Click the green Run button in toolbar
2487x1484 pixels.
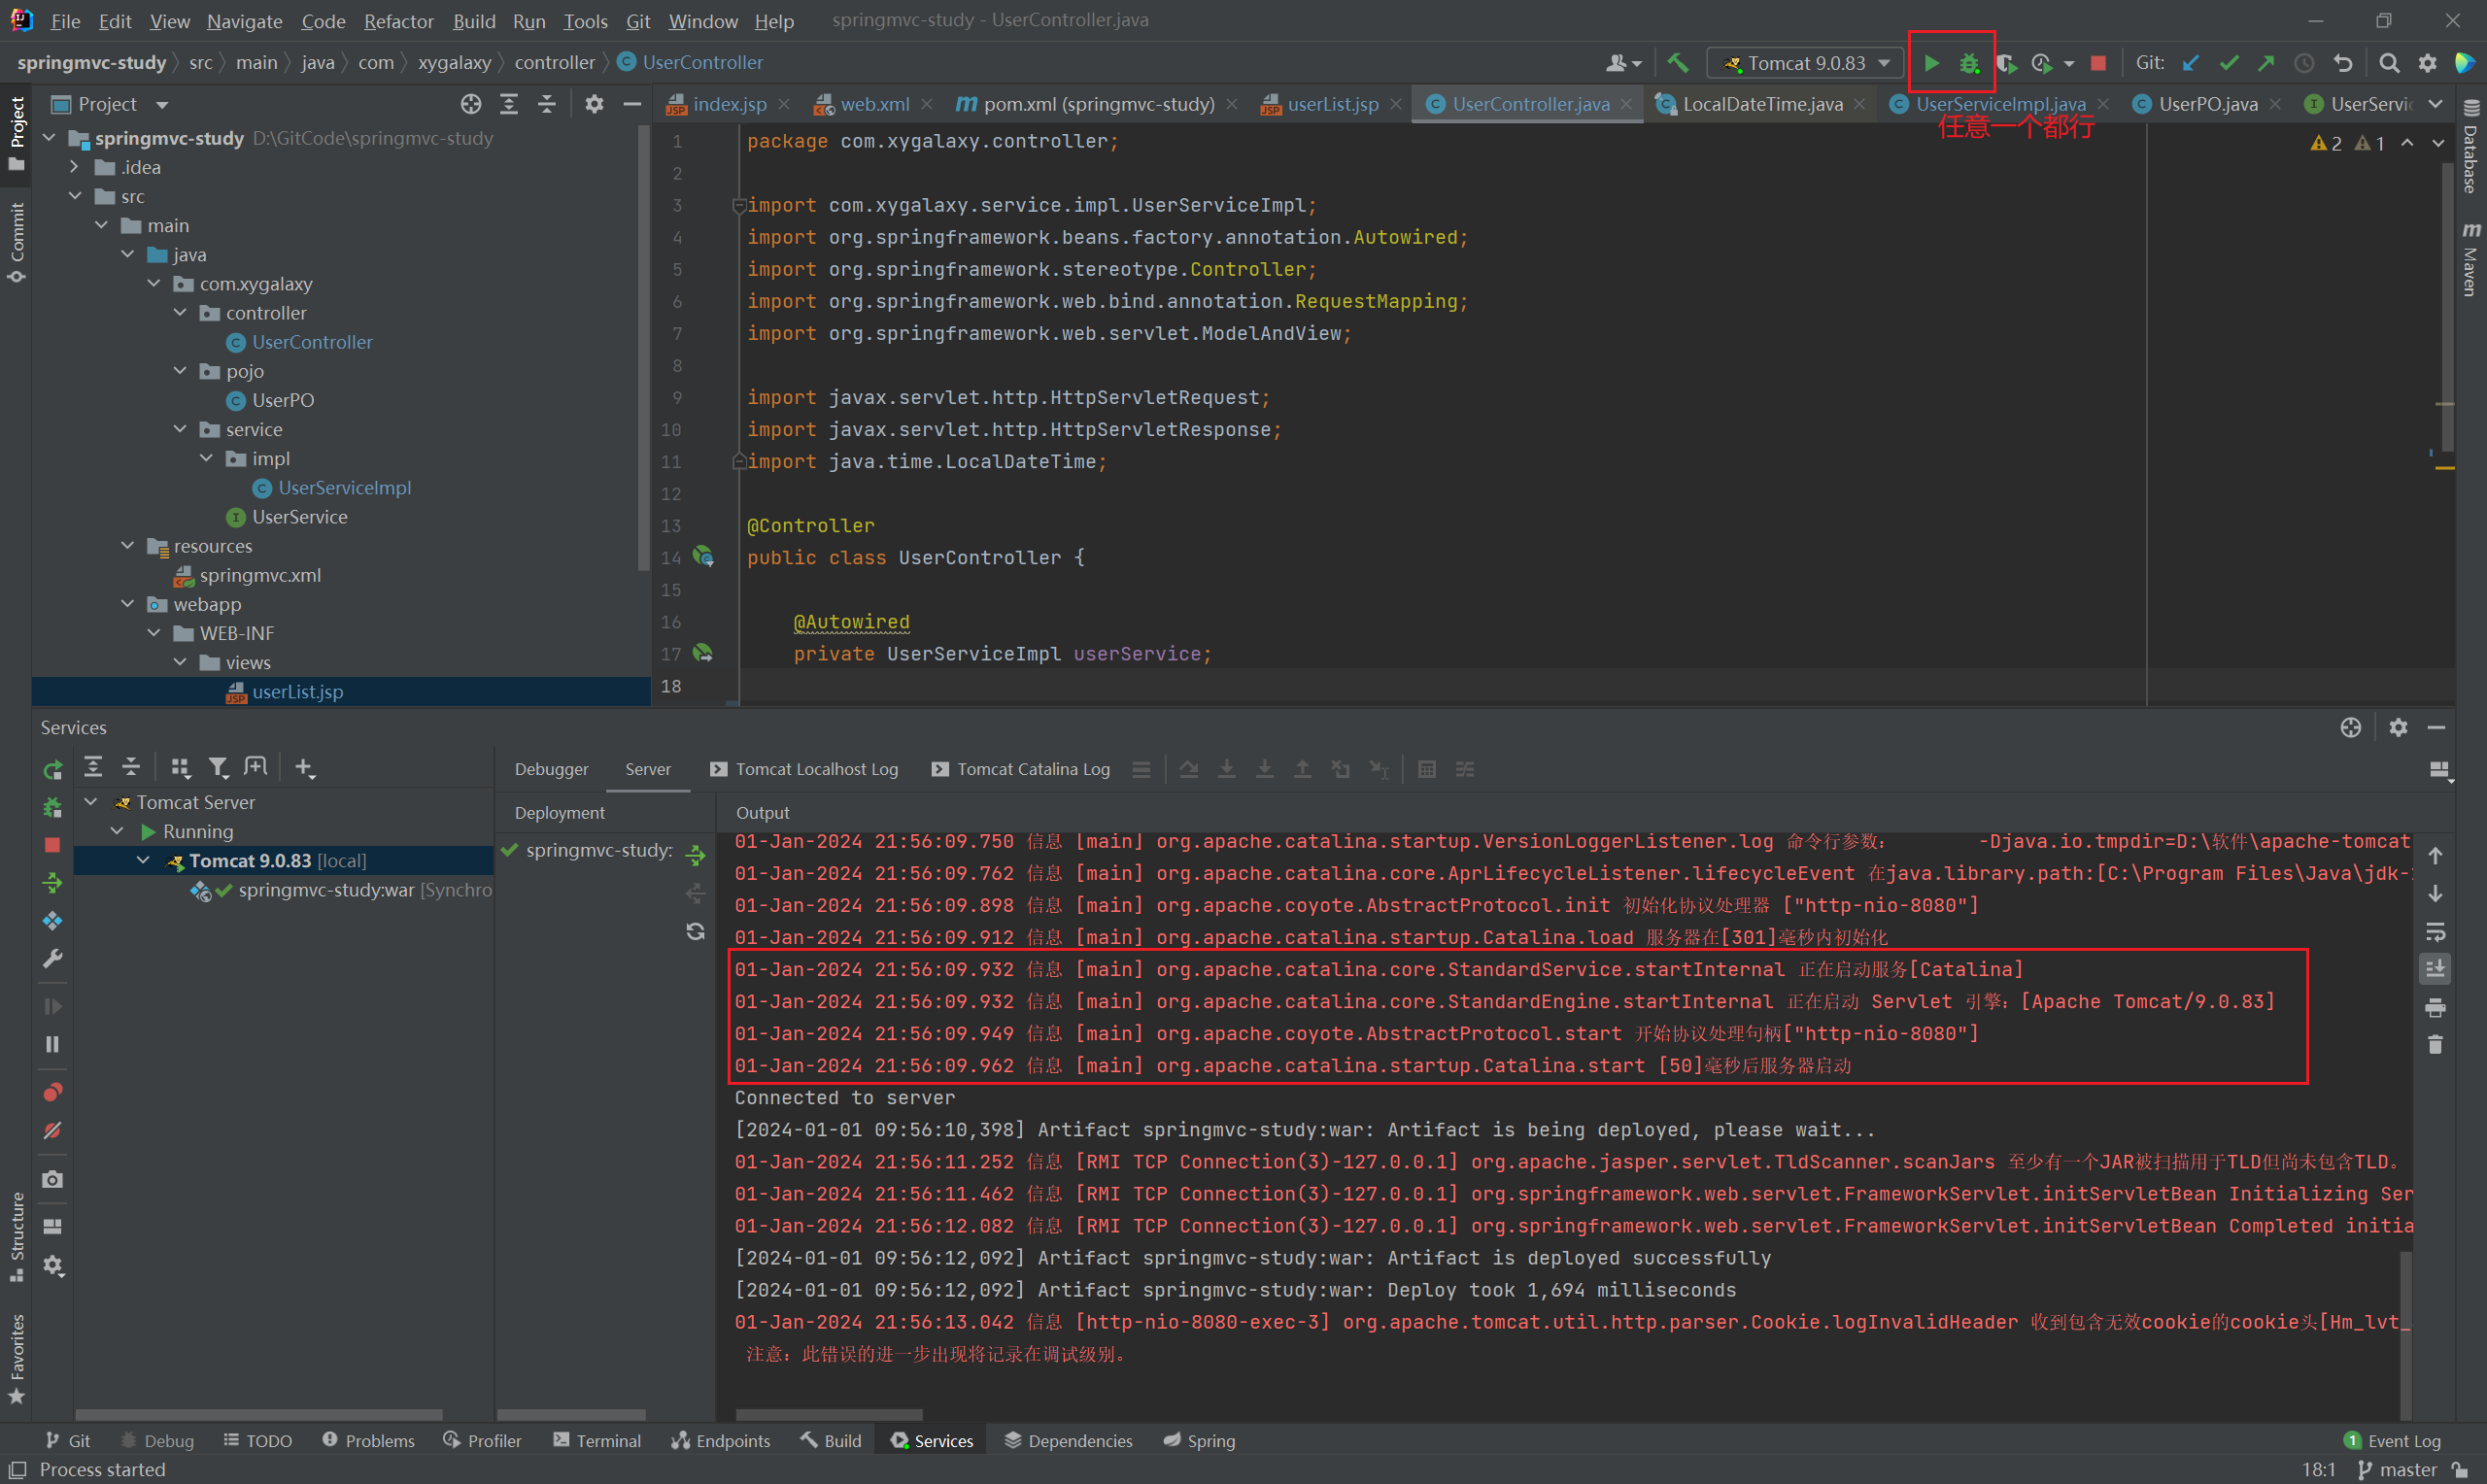(1931, 63)
